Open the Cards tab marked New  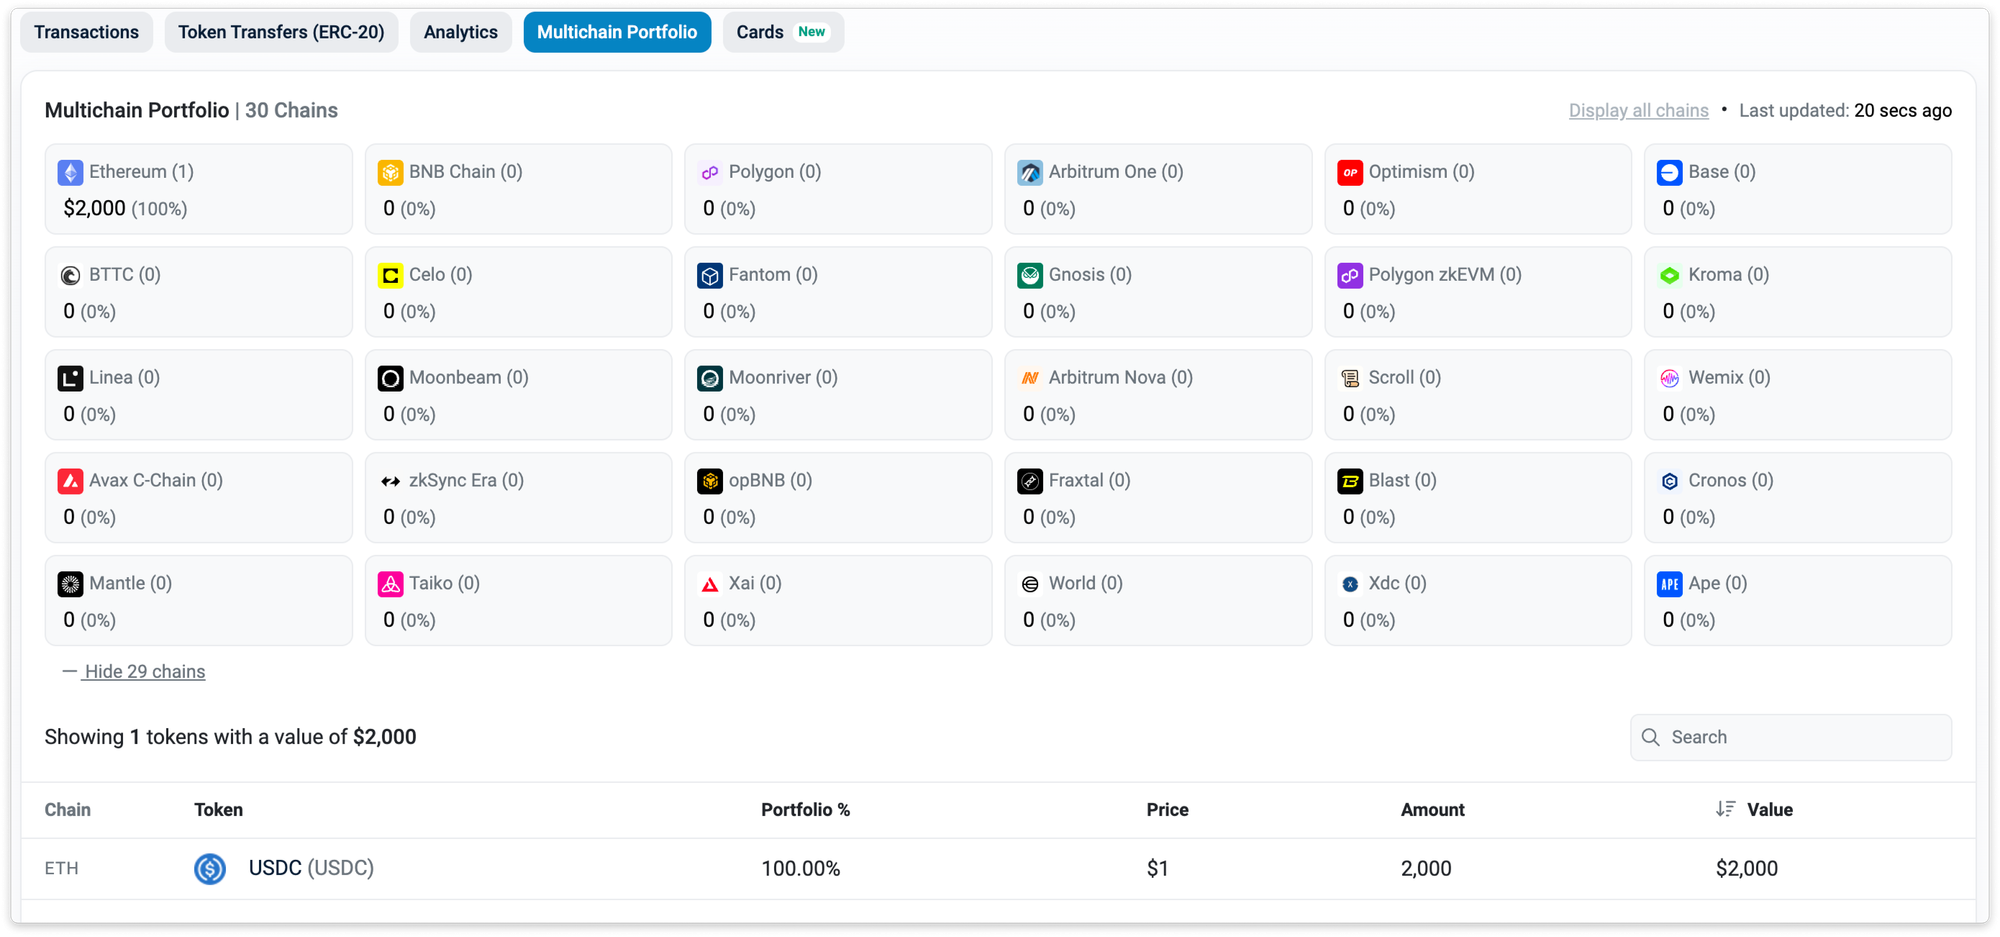point(782,32)
